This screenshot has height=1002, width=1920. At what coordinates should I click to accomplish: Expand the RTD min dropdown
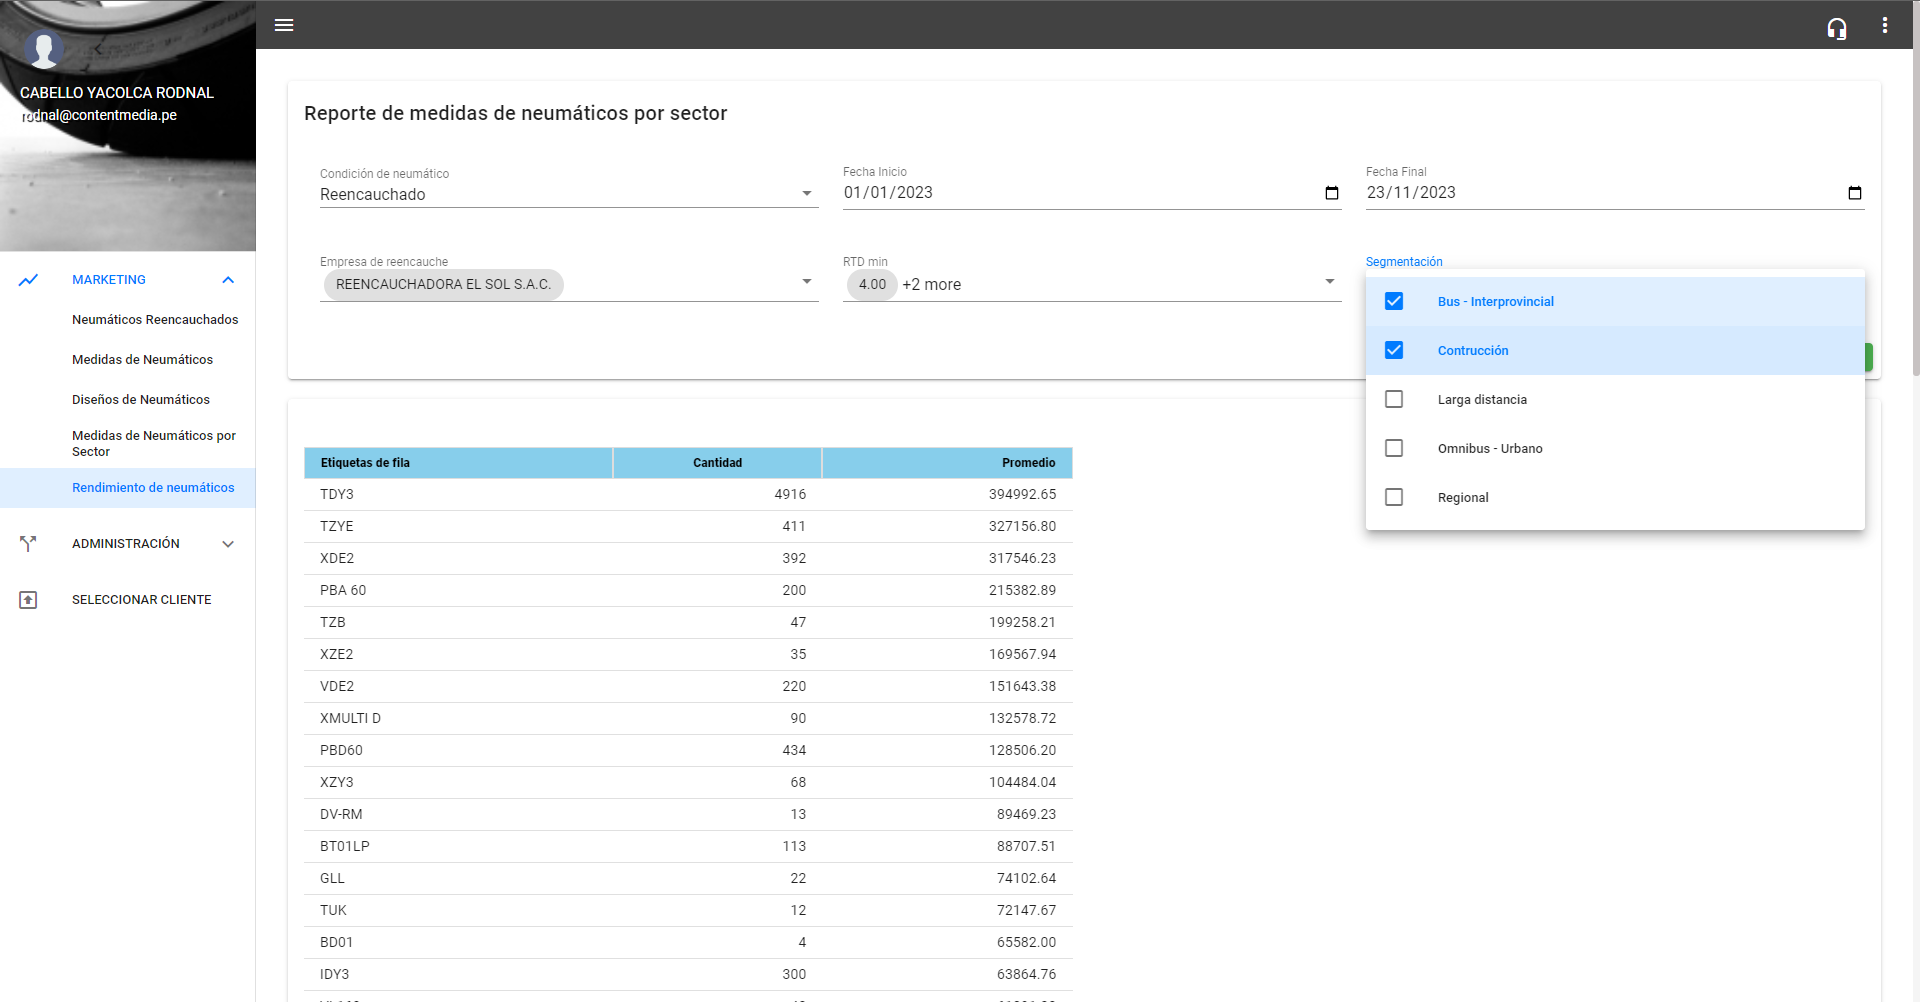coord(1329,282)
